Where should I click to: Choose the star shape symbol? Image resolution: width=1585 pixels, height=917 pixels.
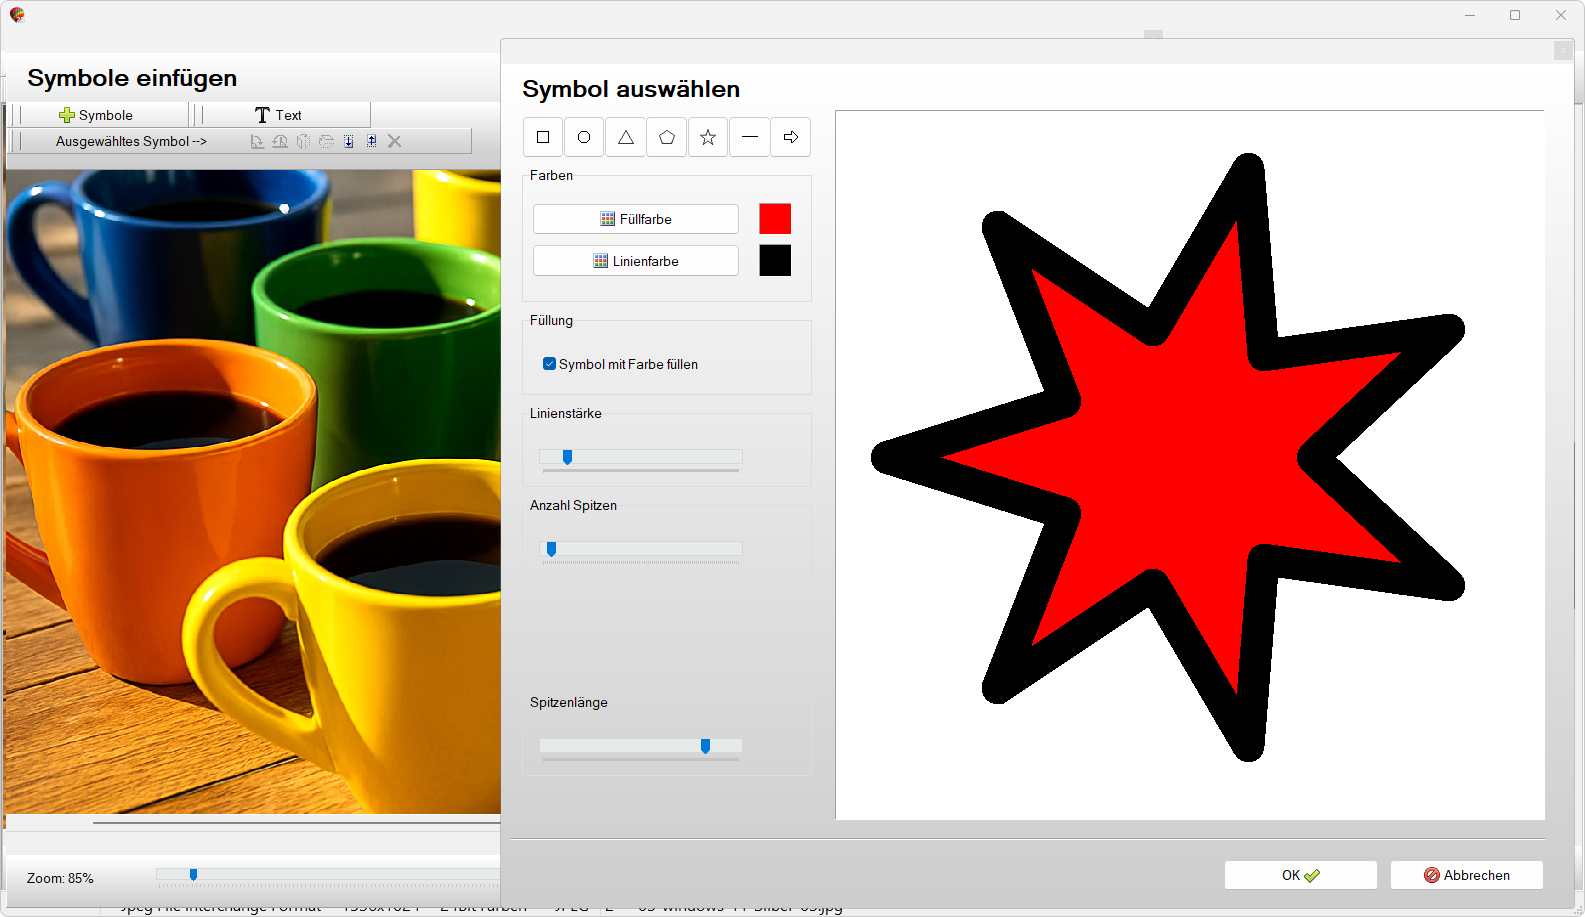[708, 137]
